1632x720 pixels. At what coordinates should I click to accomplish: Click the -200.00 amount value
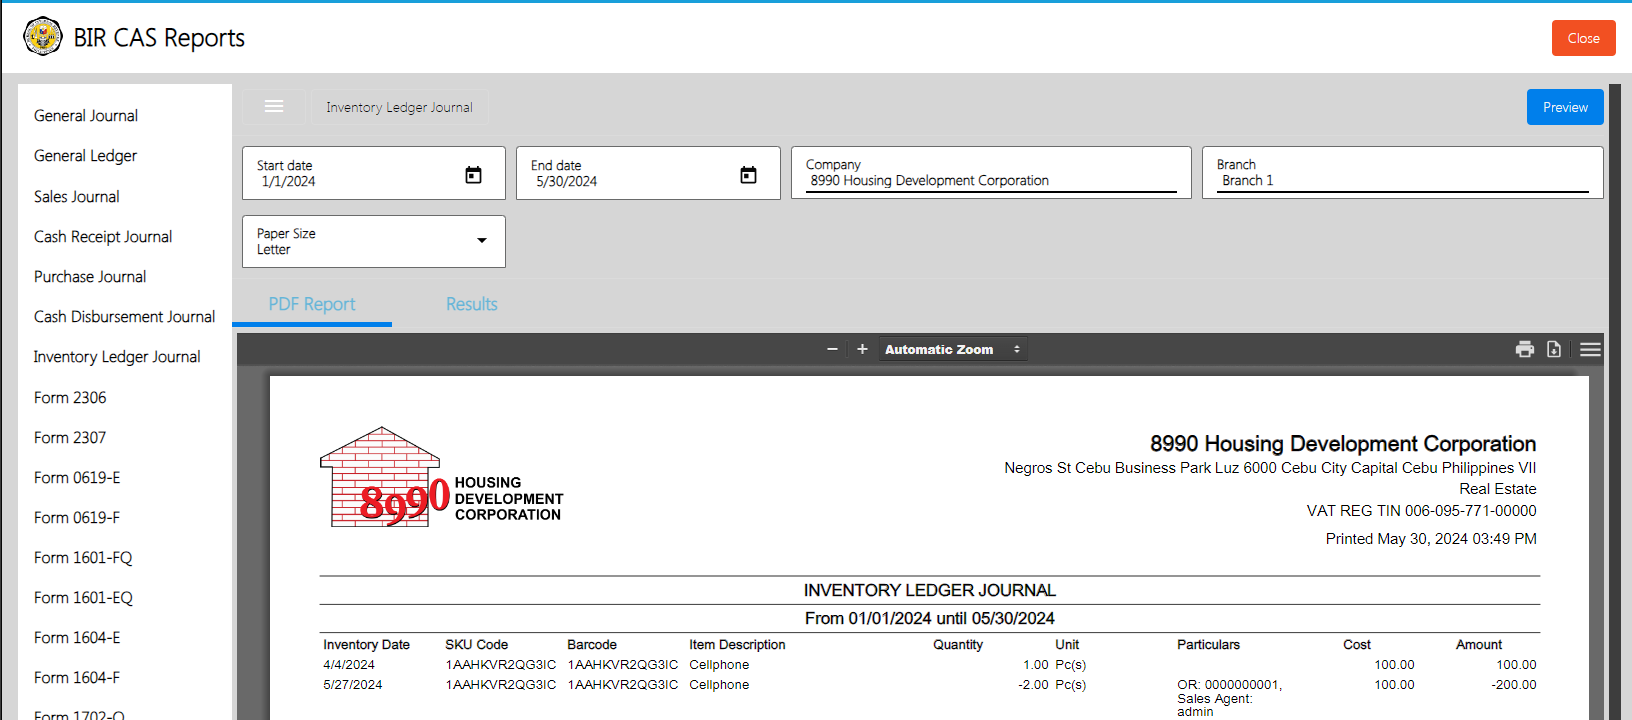[x=1514, y=685]
